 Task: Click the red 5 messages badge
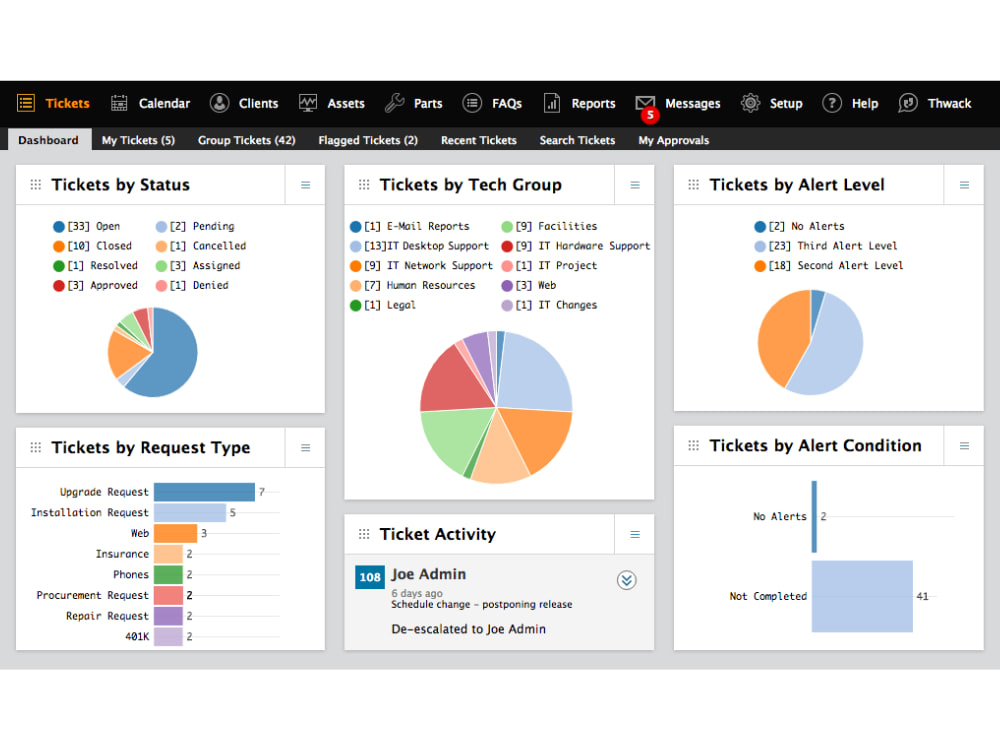coord(650,115)
